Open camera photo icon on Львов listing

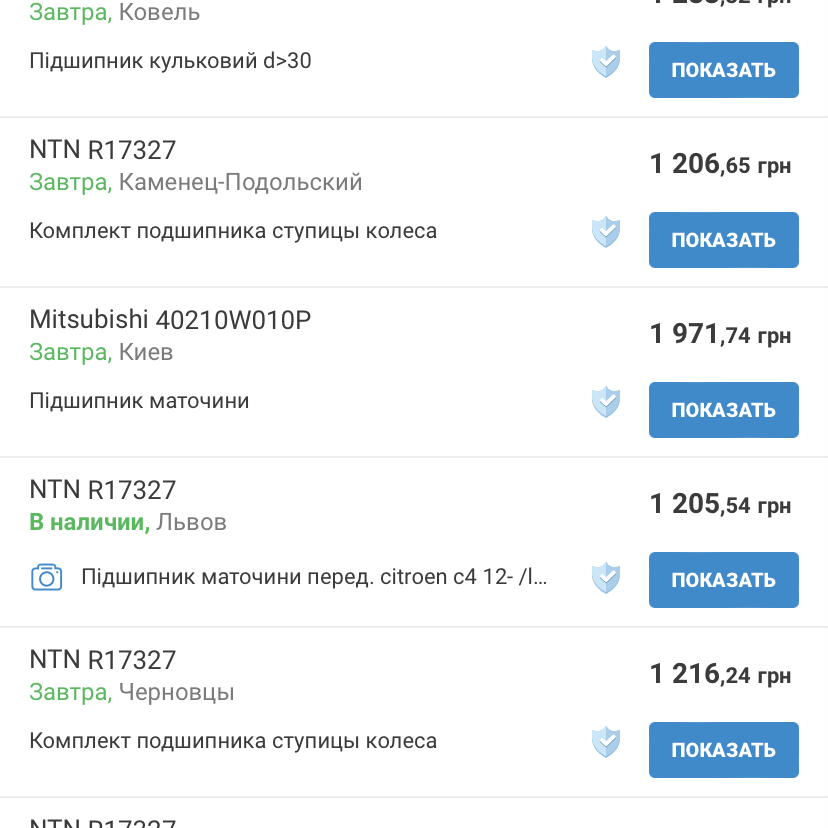coord(46,577)
